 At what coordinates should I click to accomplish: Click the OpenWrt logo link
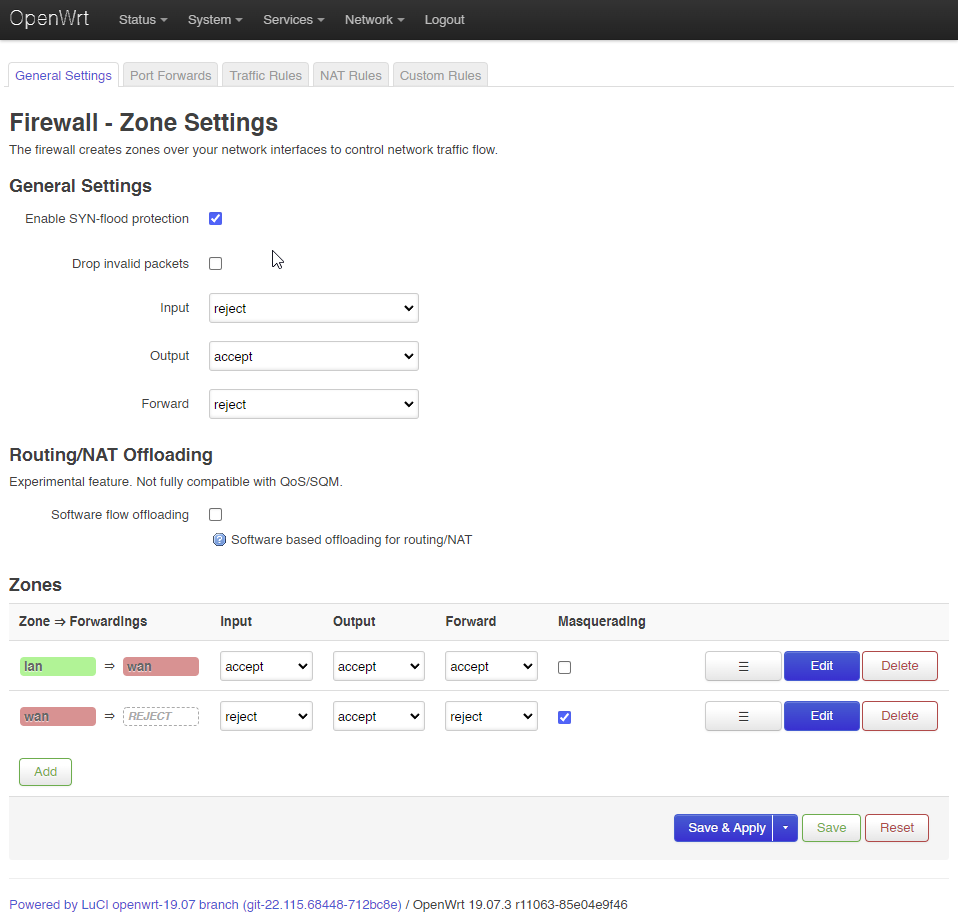(x=49, y=18)
